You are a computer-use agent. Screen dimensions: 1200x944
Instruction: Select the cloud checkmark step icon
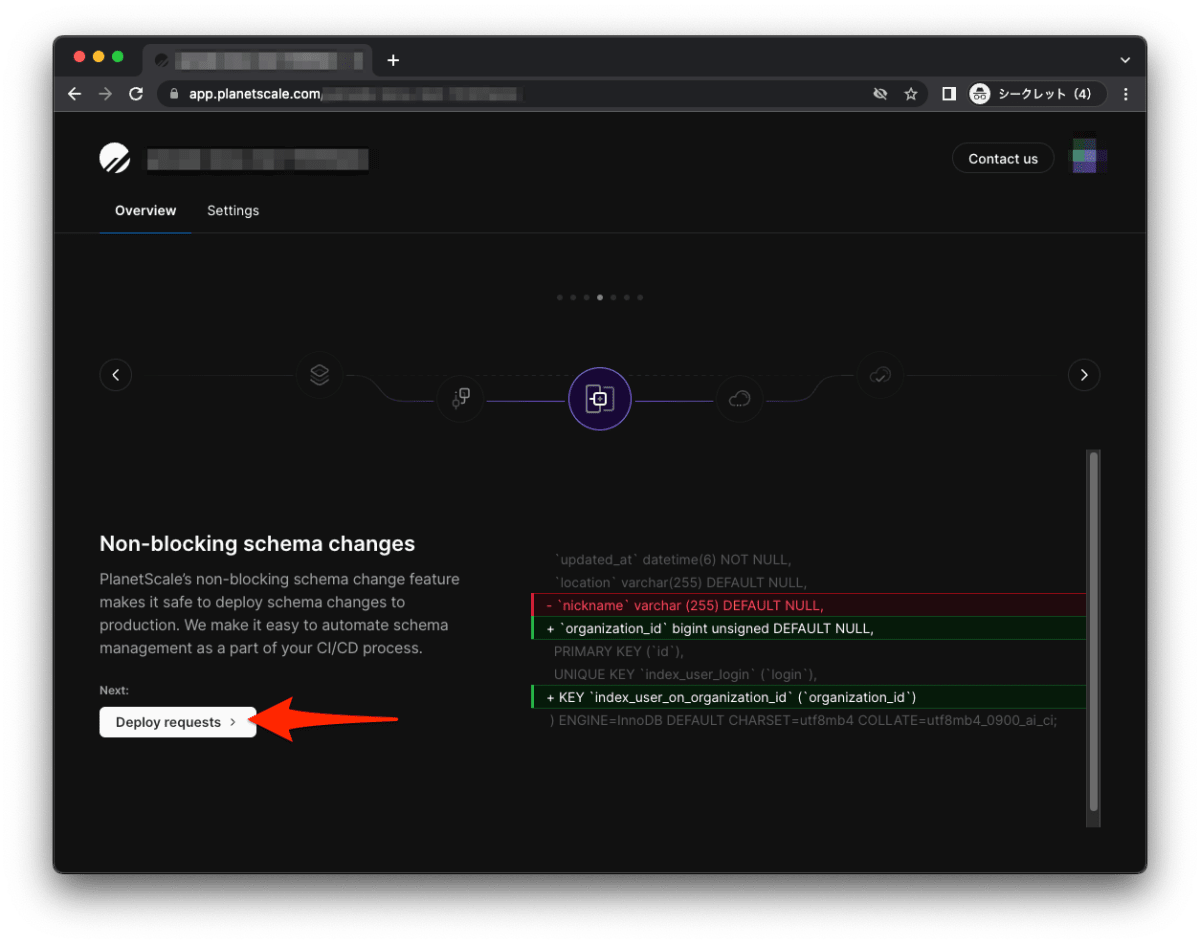[880, 375]
